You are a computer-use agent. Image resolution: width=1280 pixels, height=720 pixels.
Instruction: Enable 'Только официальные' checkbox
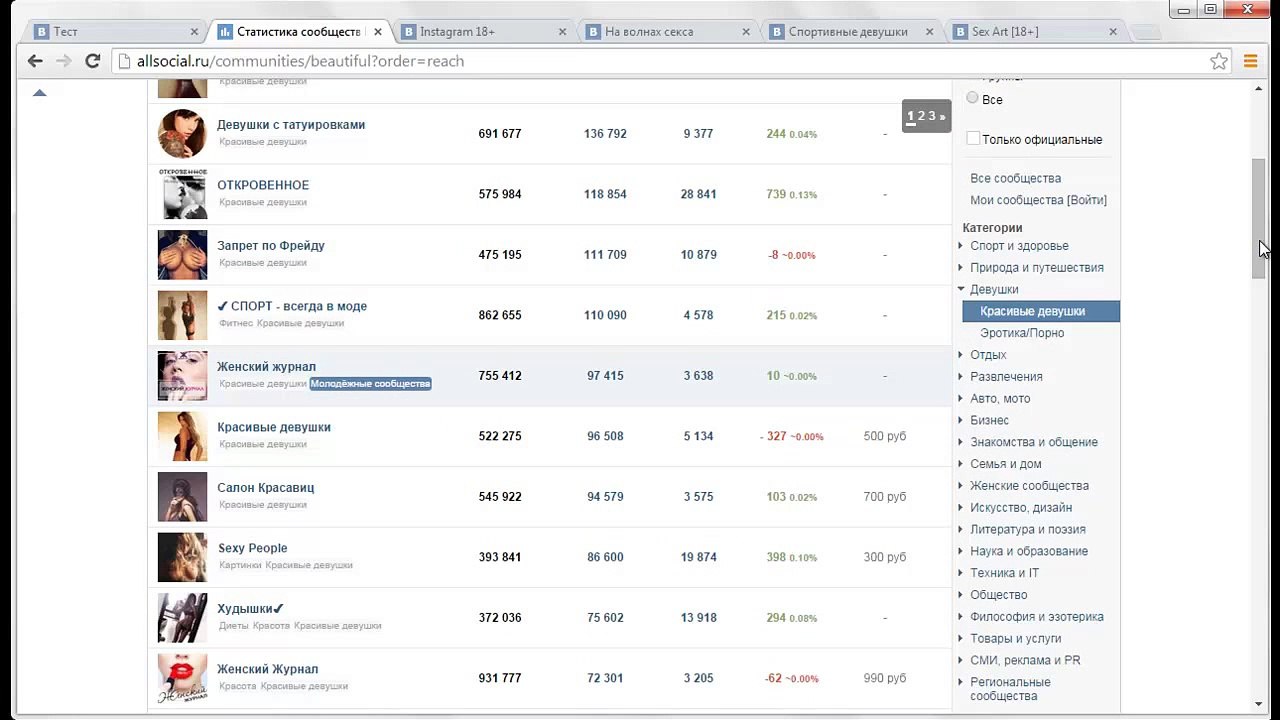pos(973,139)
